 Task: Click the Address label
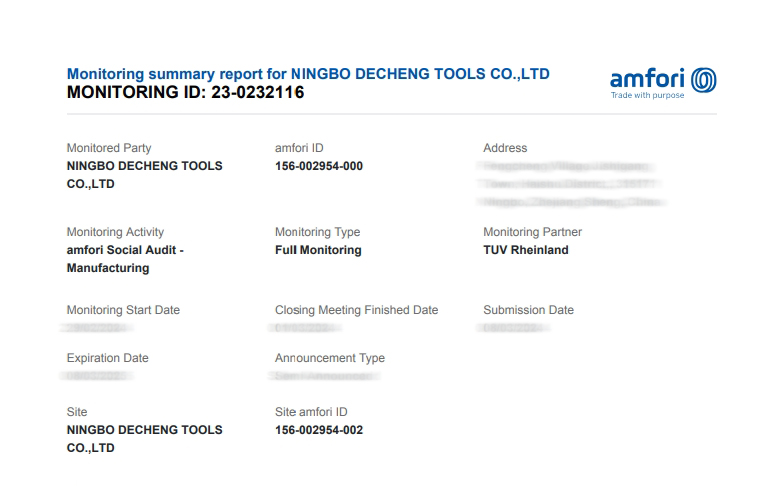(504, 148)
